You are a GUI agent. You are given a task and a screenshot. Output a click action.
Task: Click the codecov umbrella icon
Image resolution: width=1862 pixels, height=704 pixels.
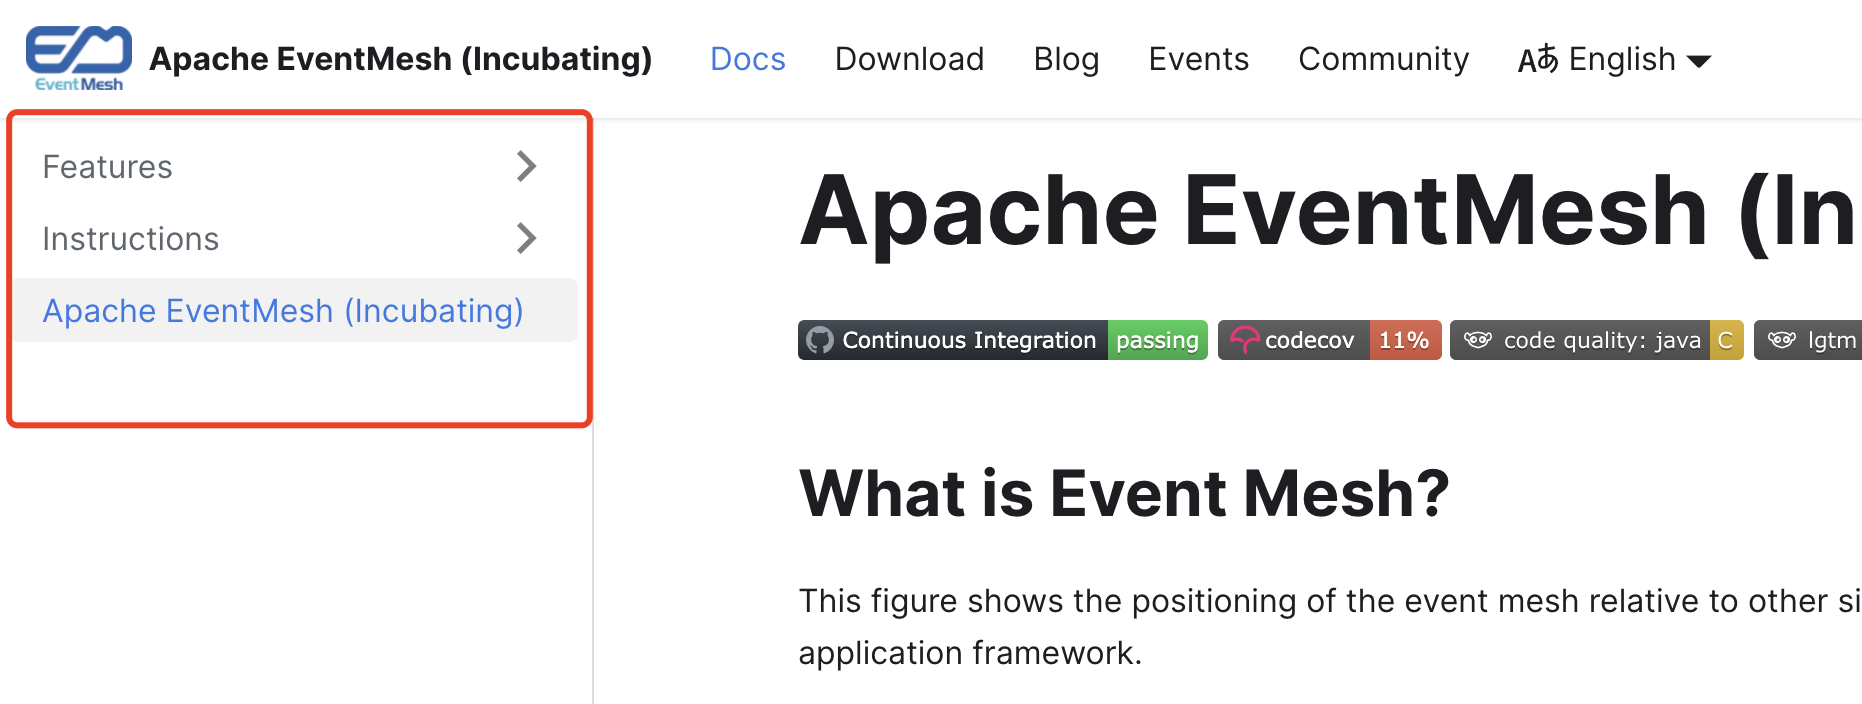1244,340
